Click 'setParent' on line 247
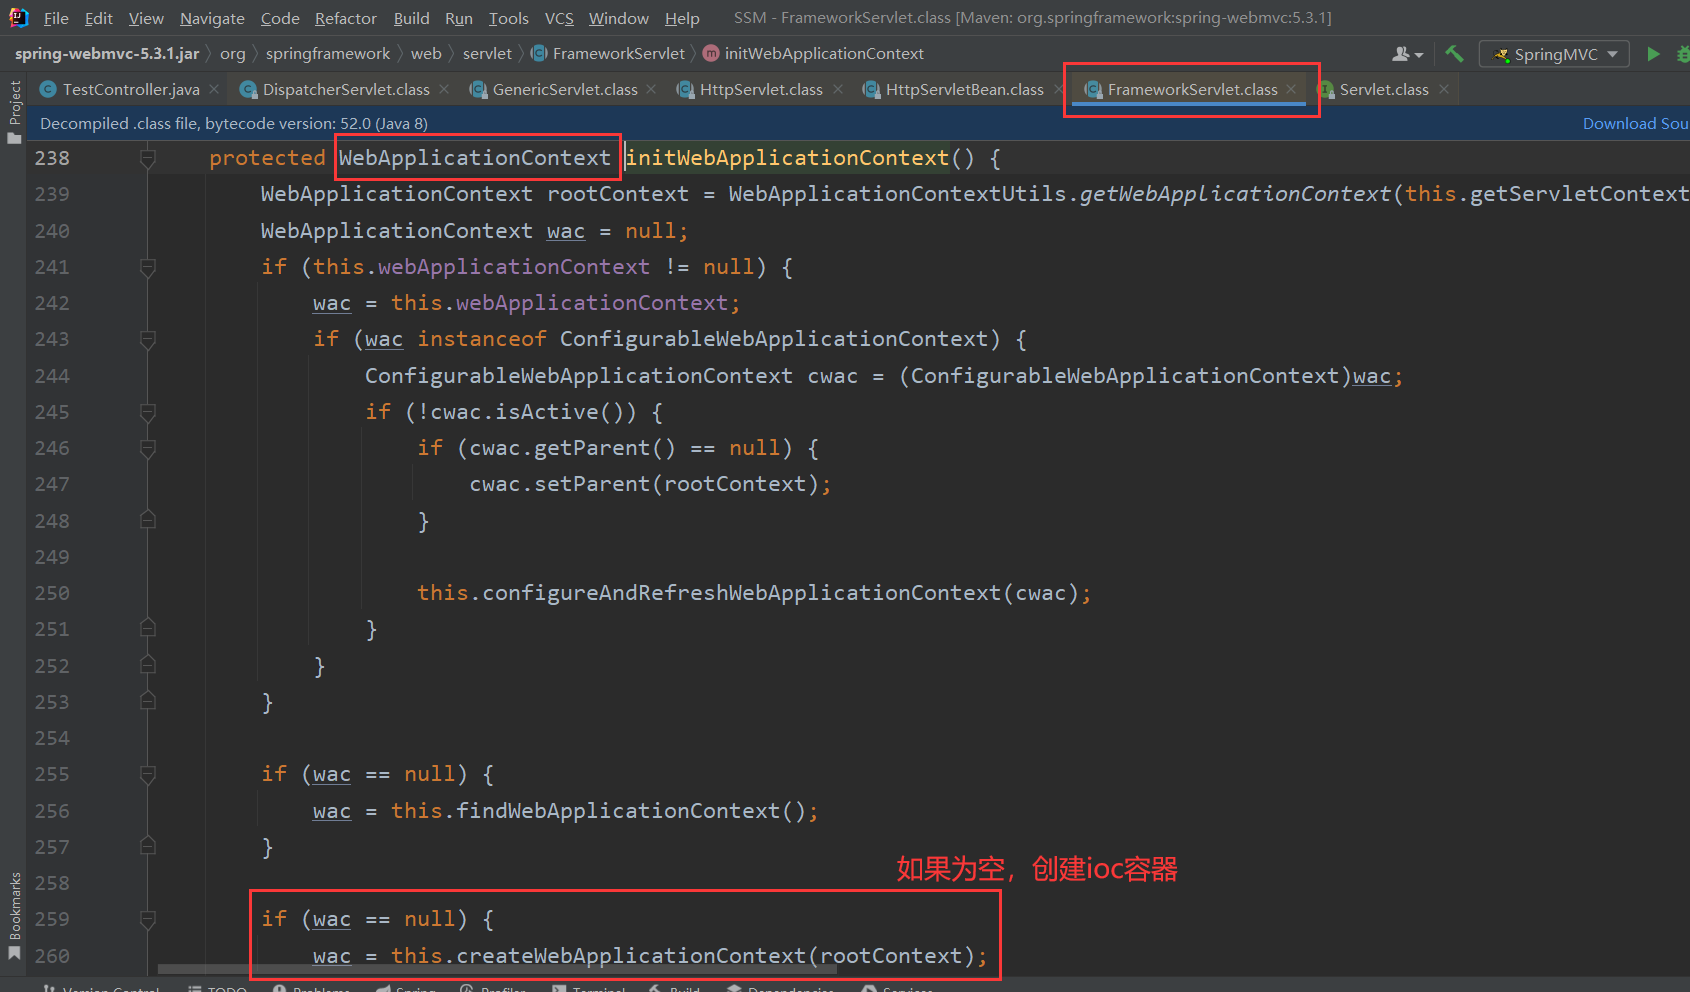 (x=592, y=484)
